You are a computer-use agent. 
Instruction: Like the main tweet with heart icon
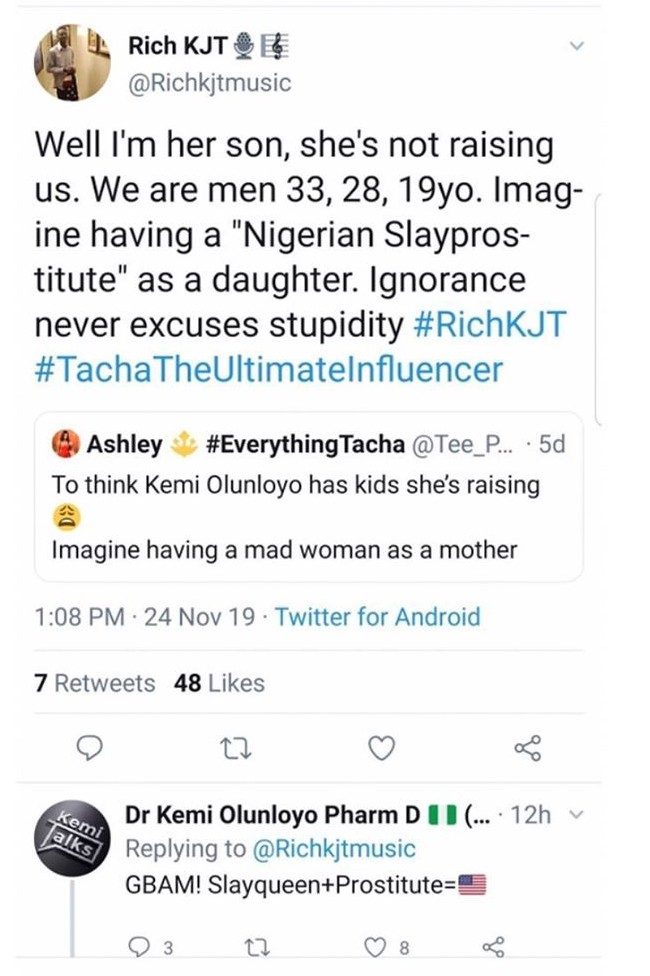(382, 748)
